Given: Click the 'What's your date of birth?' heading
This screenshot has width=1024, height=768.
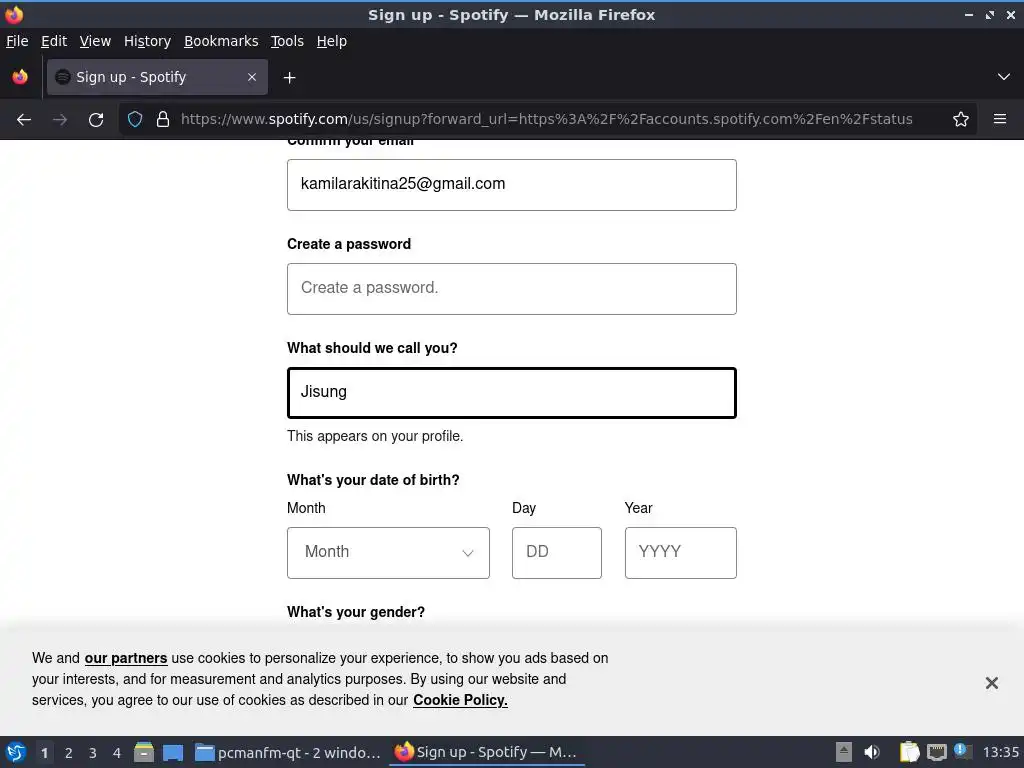Looking at the screenshot, I should 373,480.
